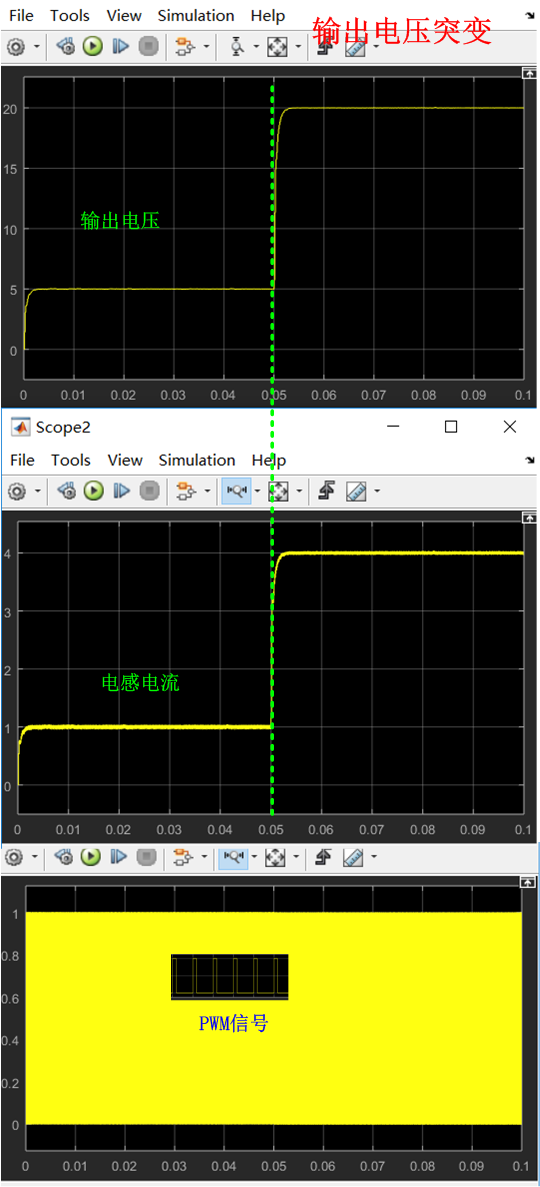Open View menu in Scope2 window

125,460
